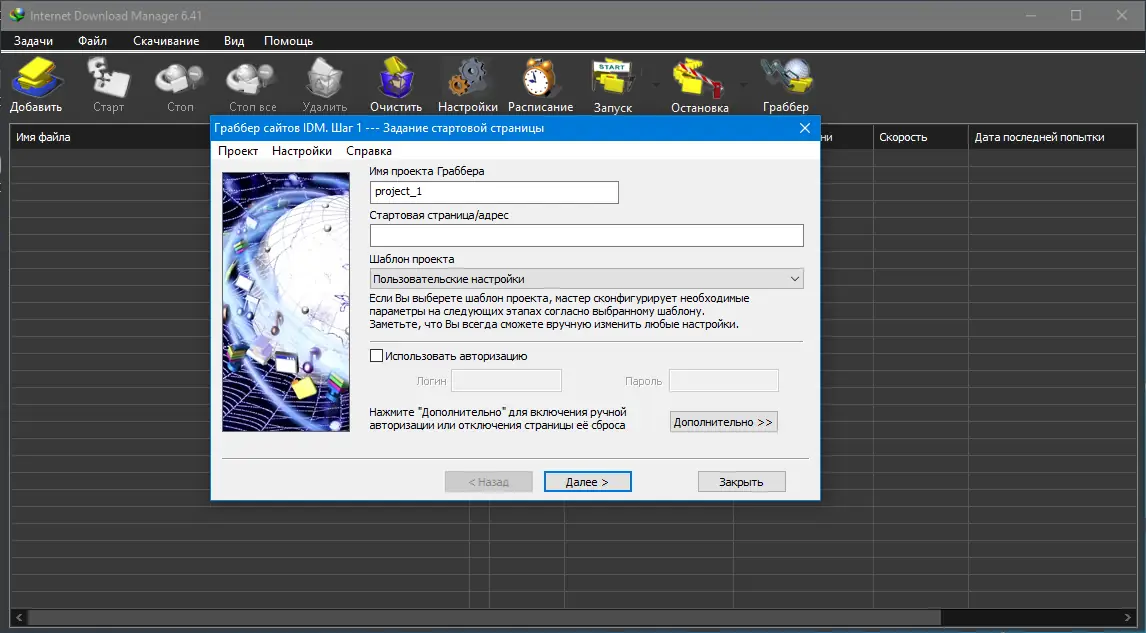Enable the Использовать авторизацию checkbox
The width and height of the screenshot is (1146, 633).
coord(377,355)
